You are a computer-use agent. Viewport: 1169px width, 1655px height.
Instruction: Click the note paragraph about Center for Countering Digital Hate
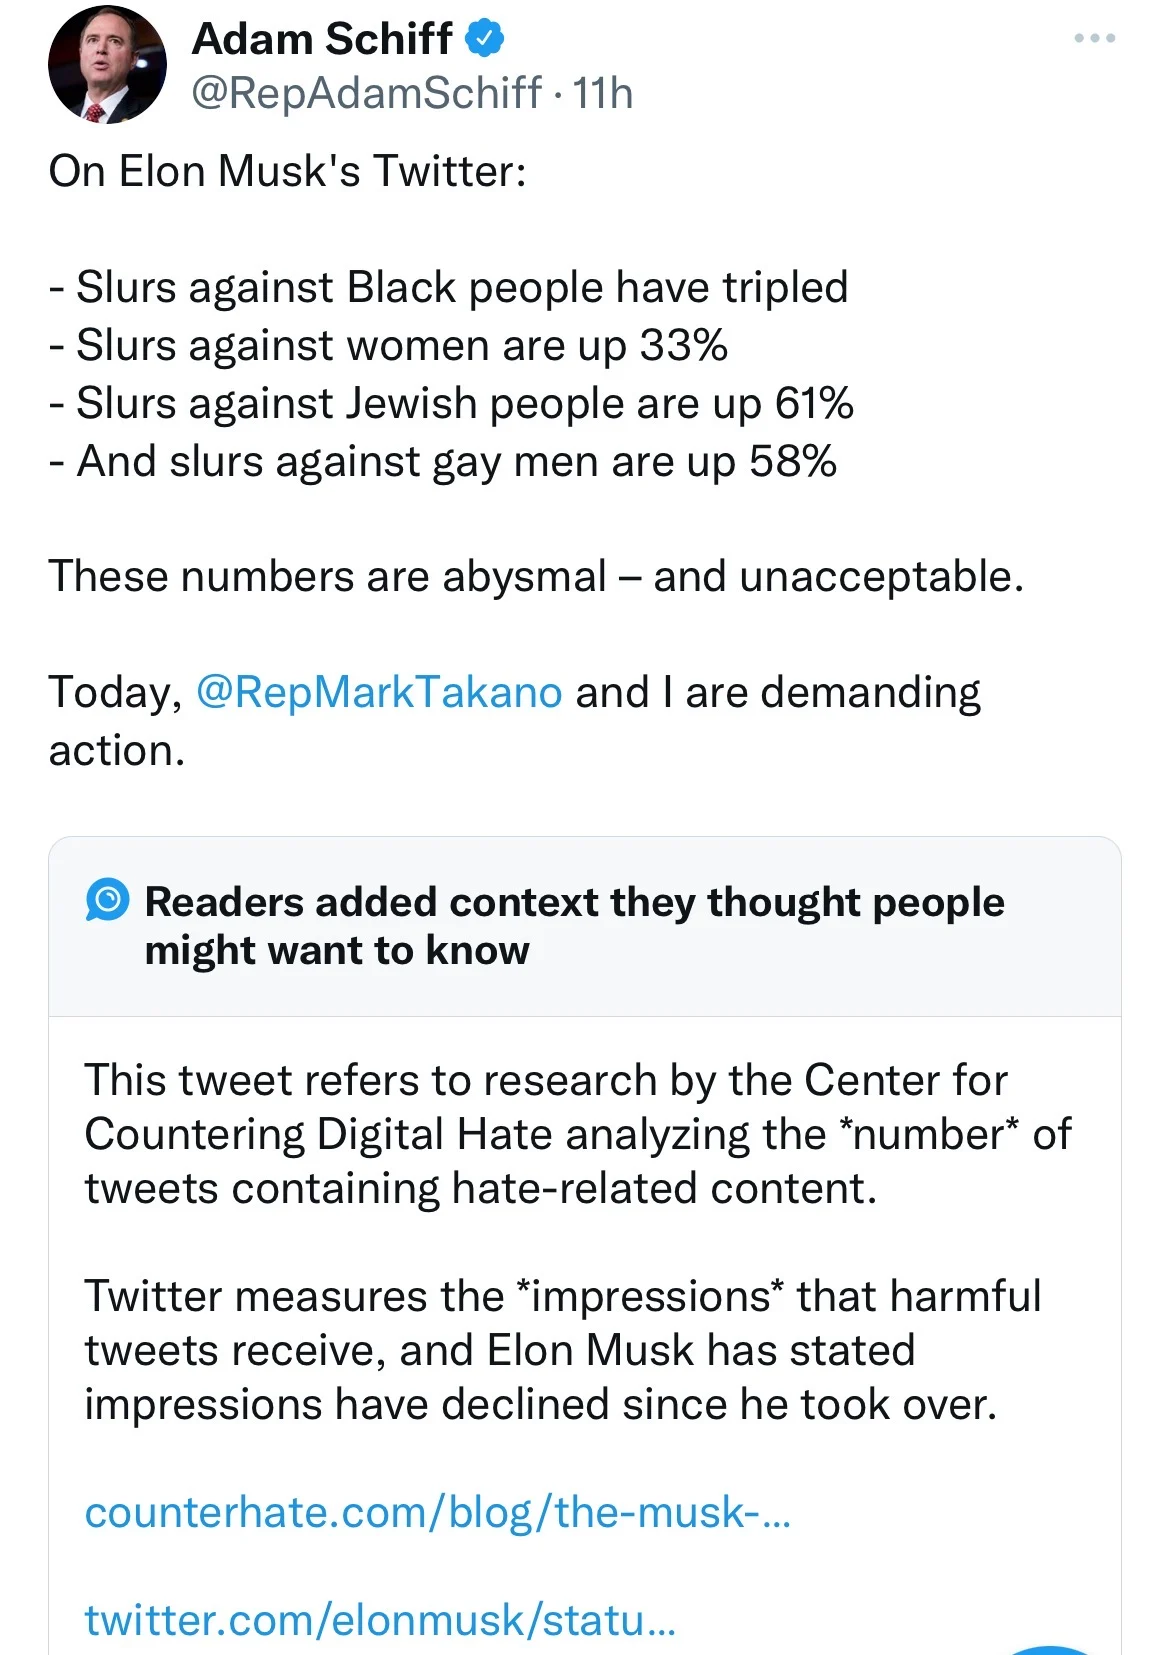tap(577, 1134)
